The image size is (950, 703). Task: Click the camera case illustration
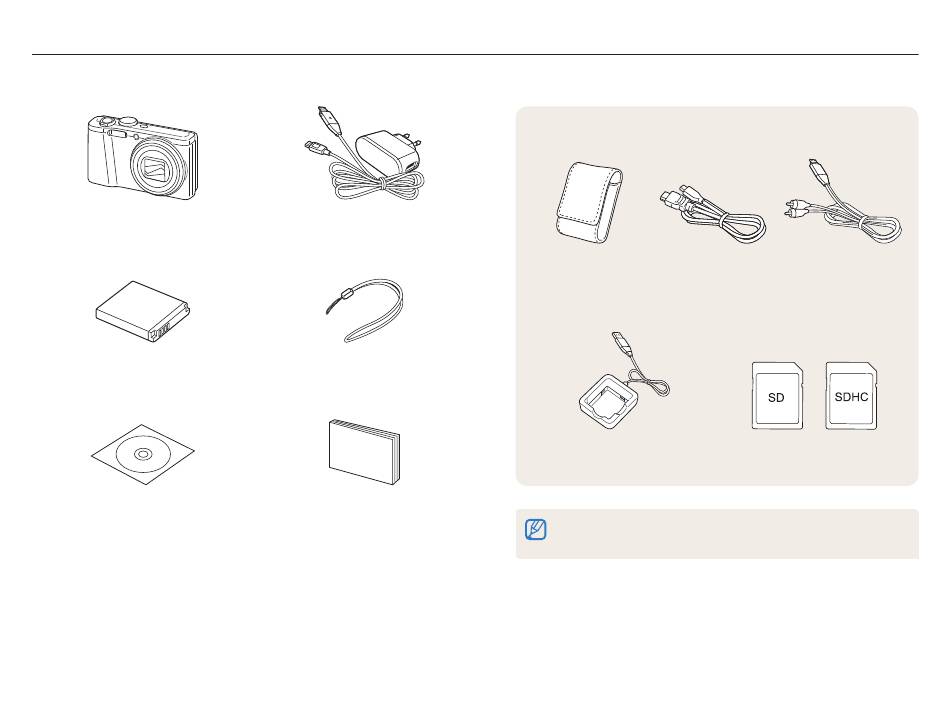(x=589, y=202)
